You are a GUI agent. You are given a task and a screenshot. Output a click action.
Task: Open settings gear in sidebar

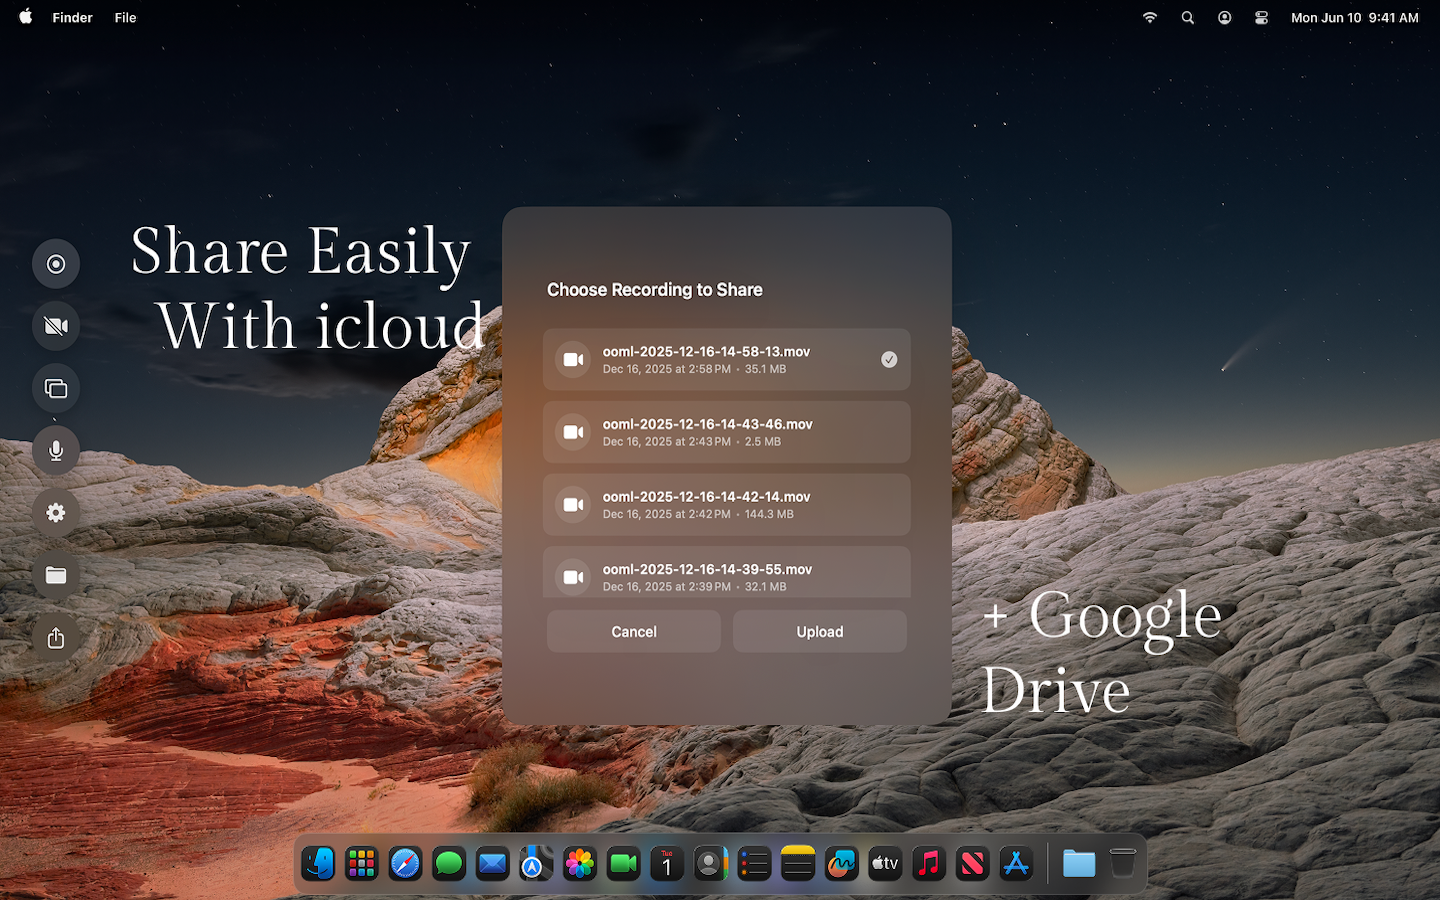tap(56, 513)
